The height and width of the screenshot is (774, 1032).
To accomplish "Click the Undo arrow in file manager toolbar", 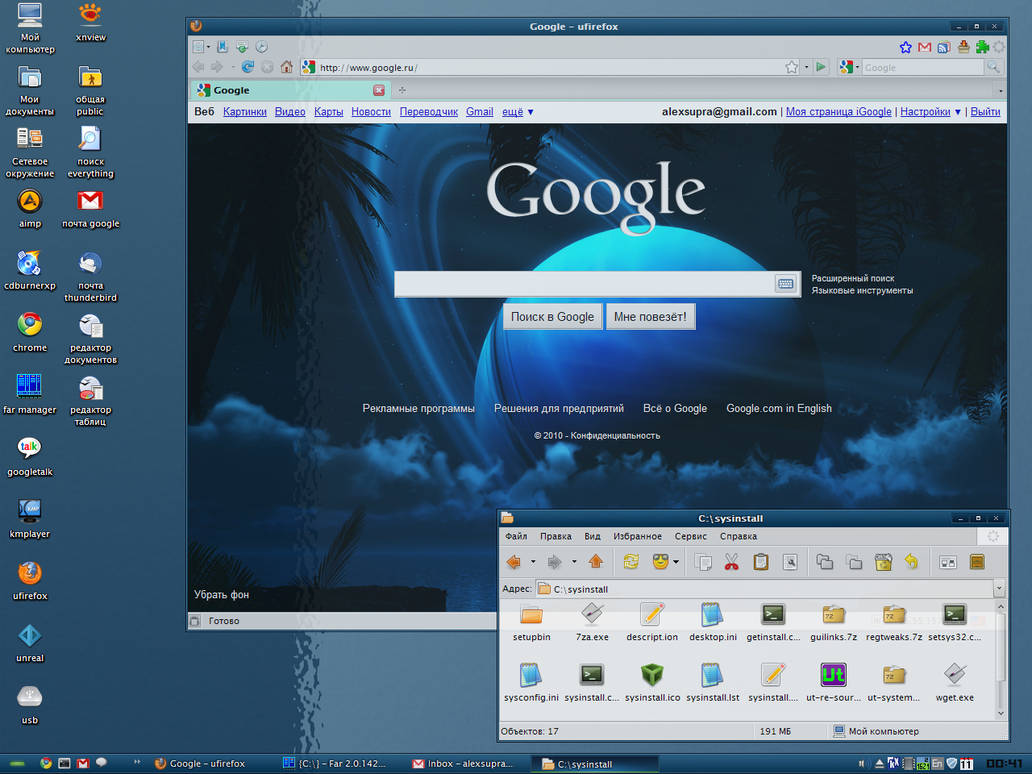I will coord(913,562).
